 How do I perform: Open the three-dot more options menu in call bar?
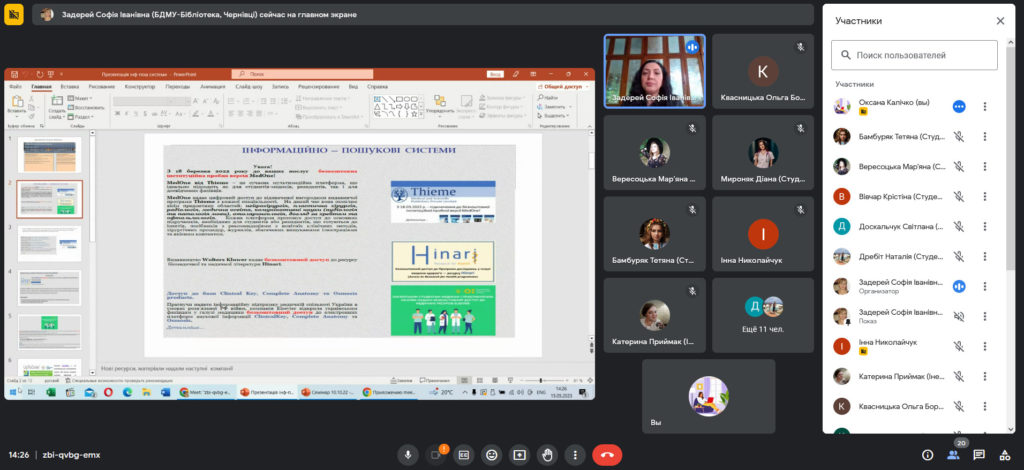pos(575,454)
